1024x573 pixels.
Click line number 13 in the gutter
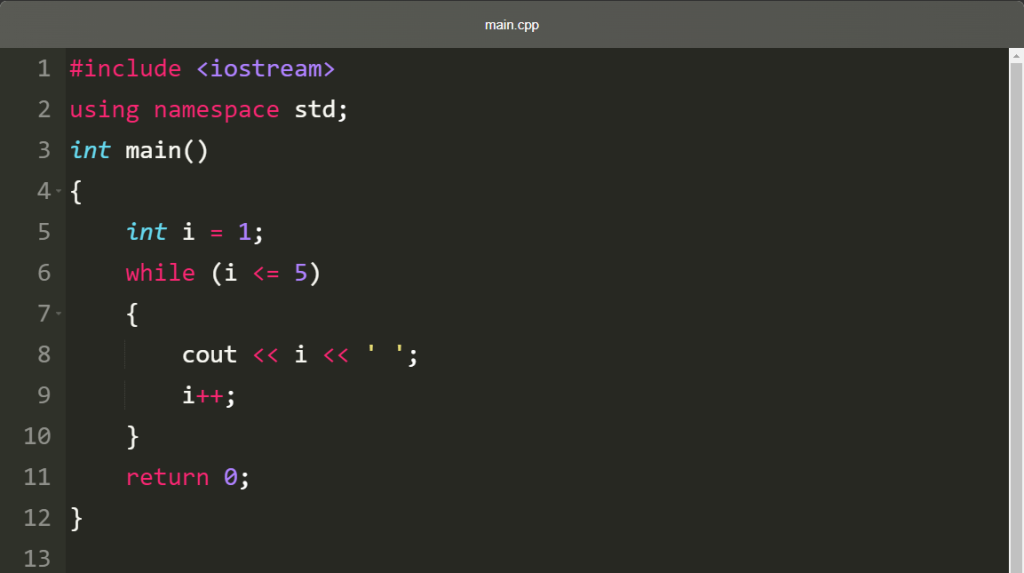(x=37, y=559)
